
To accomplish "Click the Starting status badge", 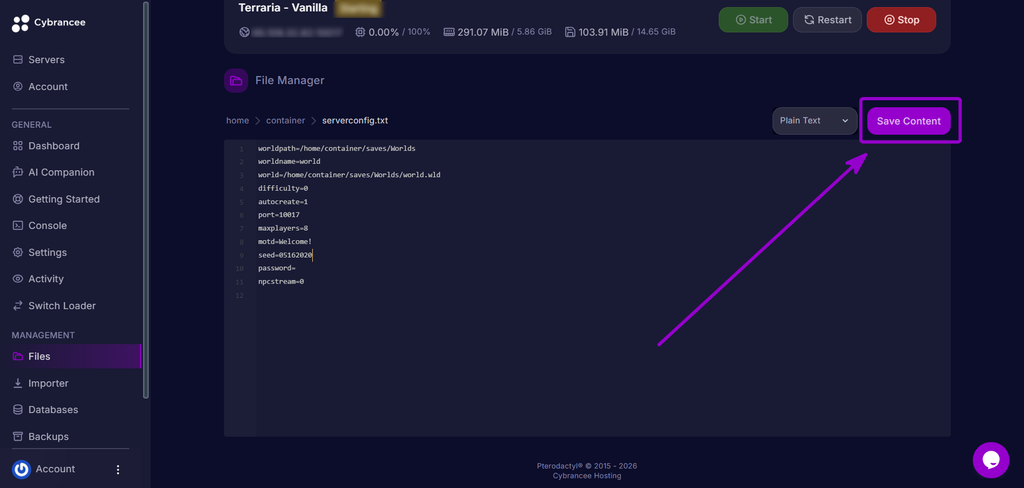I will click(358, 9).
